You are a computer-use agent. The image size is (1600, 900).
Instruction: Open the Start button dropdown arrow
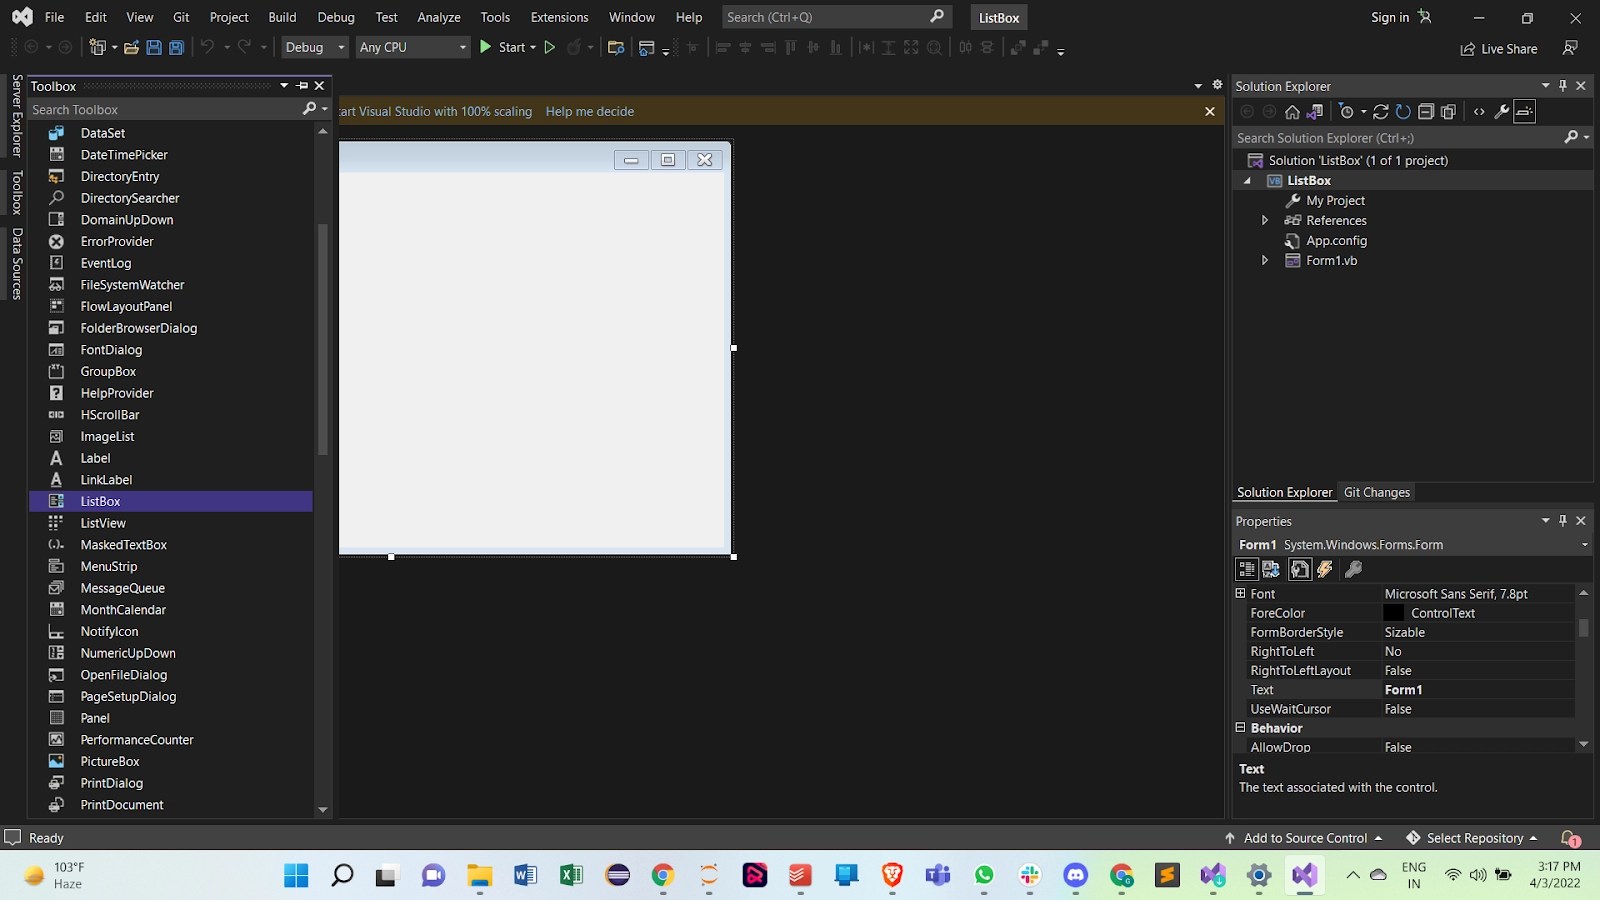coord(533,47)
